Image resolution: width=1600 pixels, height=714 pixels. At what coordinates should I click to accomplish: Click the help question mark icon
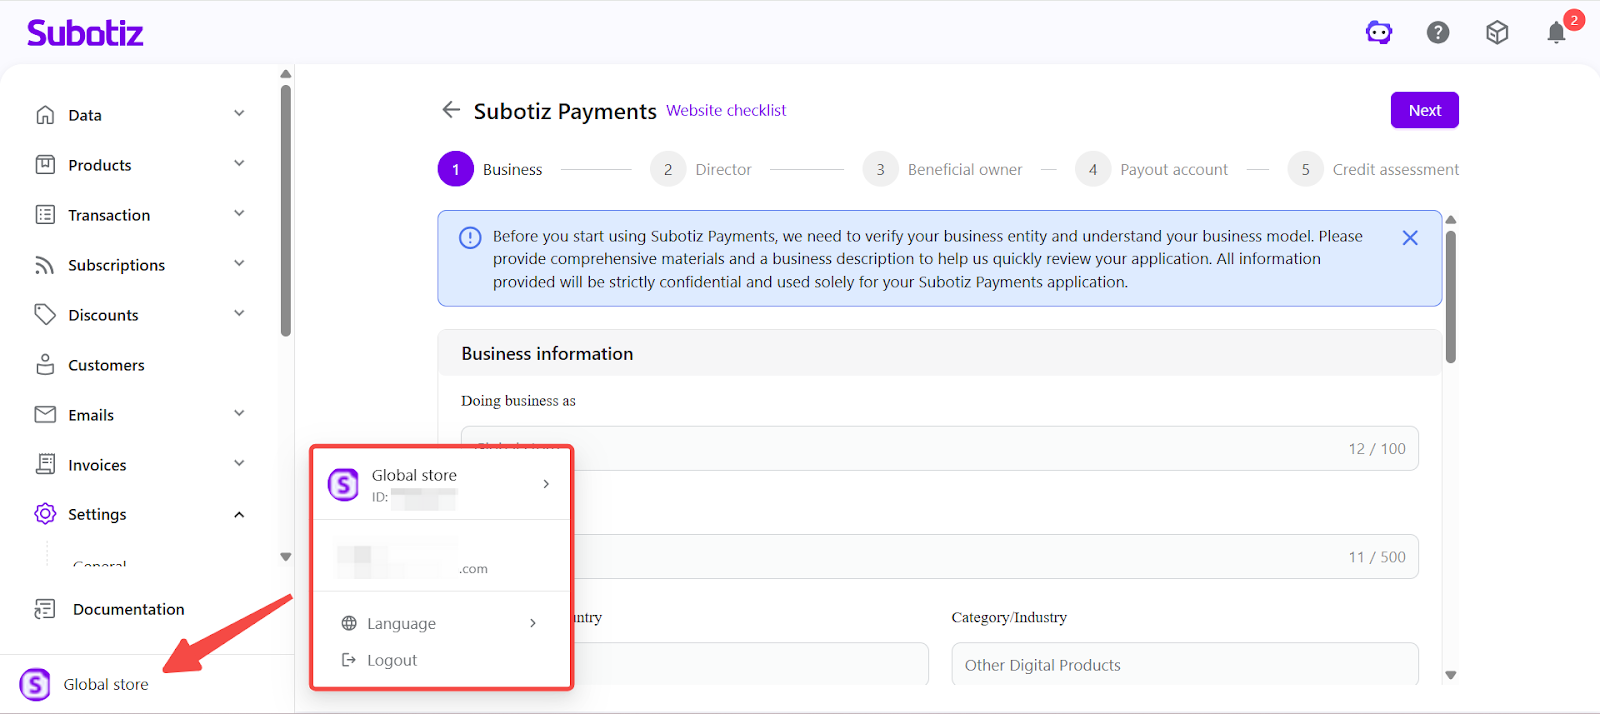1438,33
